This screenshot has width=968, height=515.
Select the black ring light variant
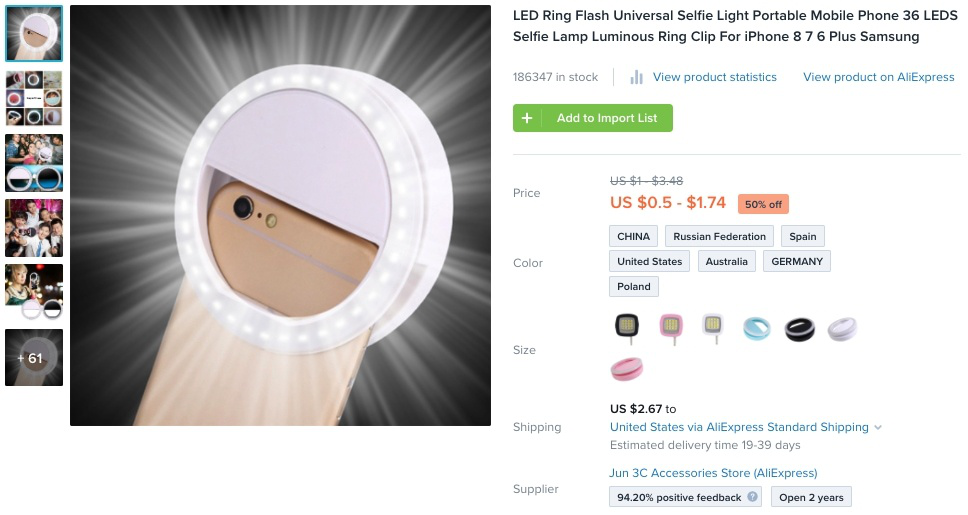click(801, 327)
